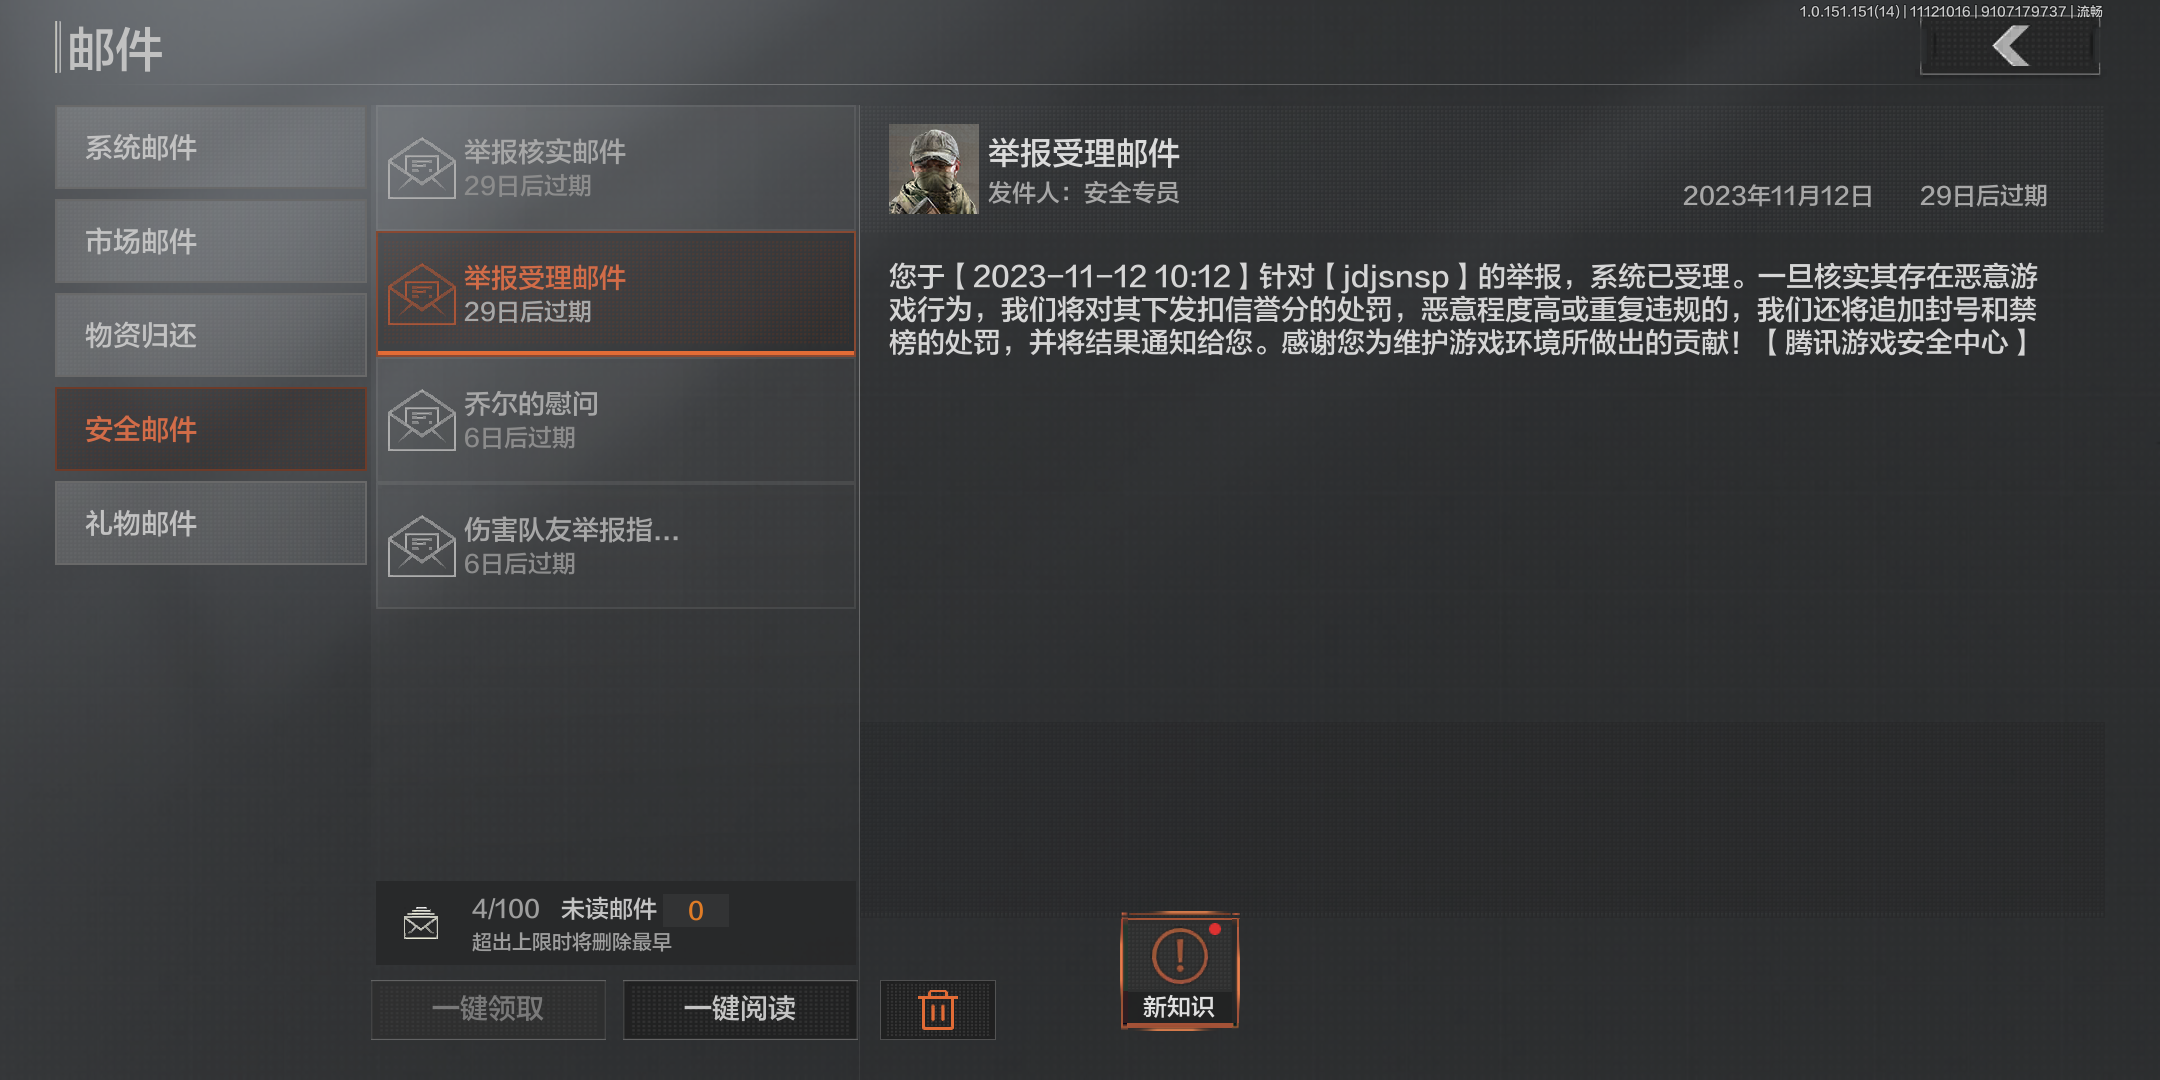Click the sender avatar of 安全专员
2160x1080 pixels.
pyautogui.click(x=933, y=169)
